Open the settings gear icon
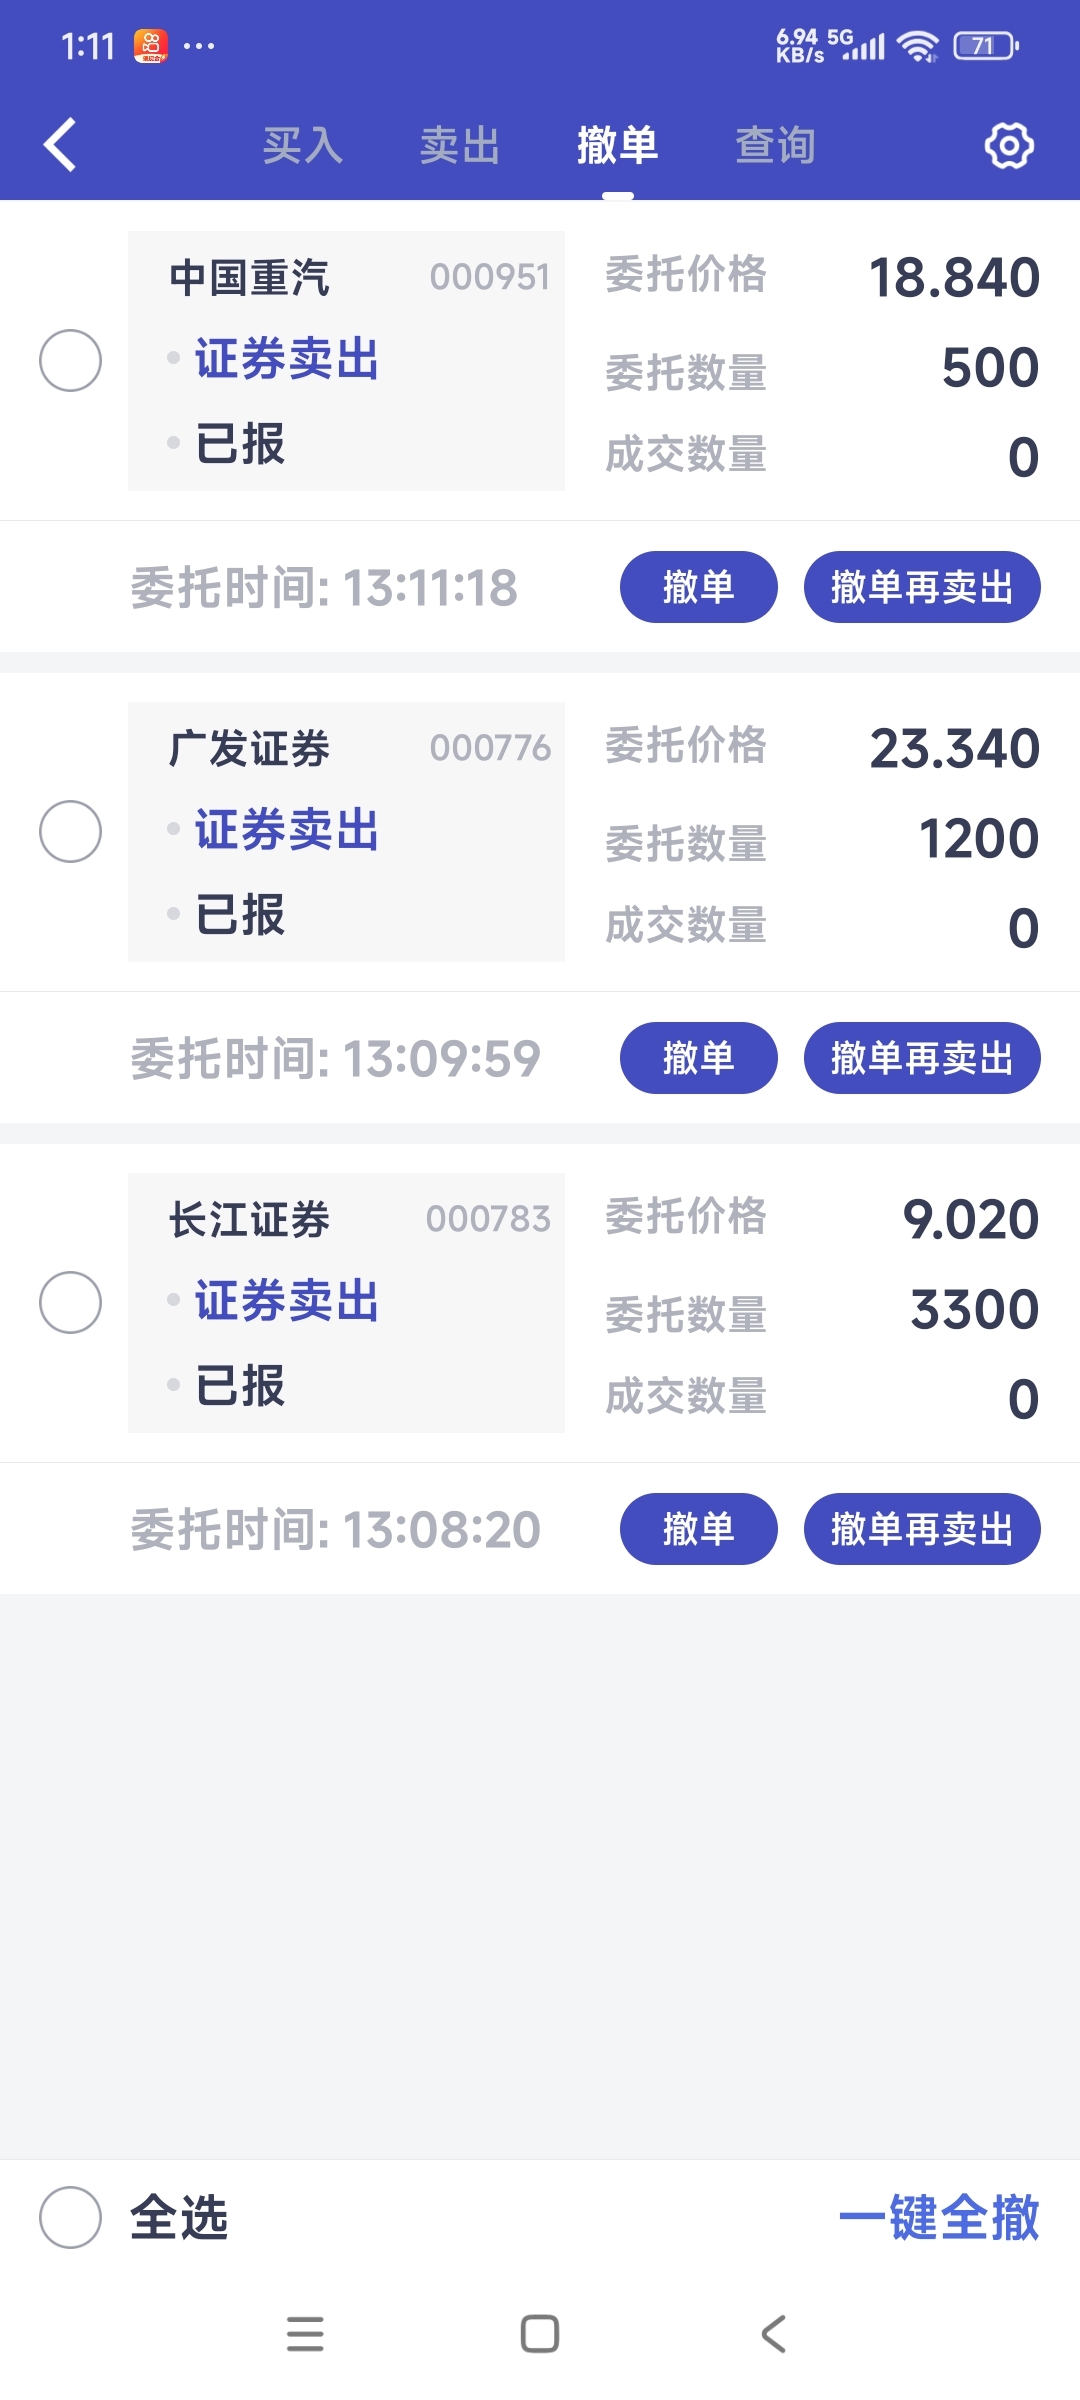 tap(1009, 146)
